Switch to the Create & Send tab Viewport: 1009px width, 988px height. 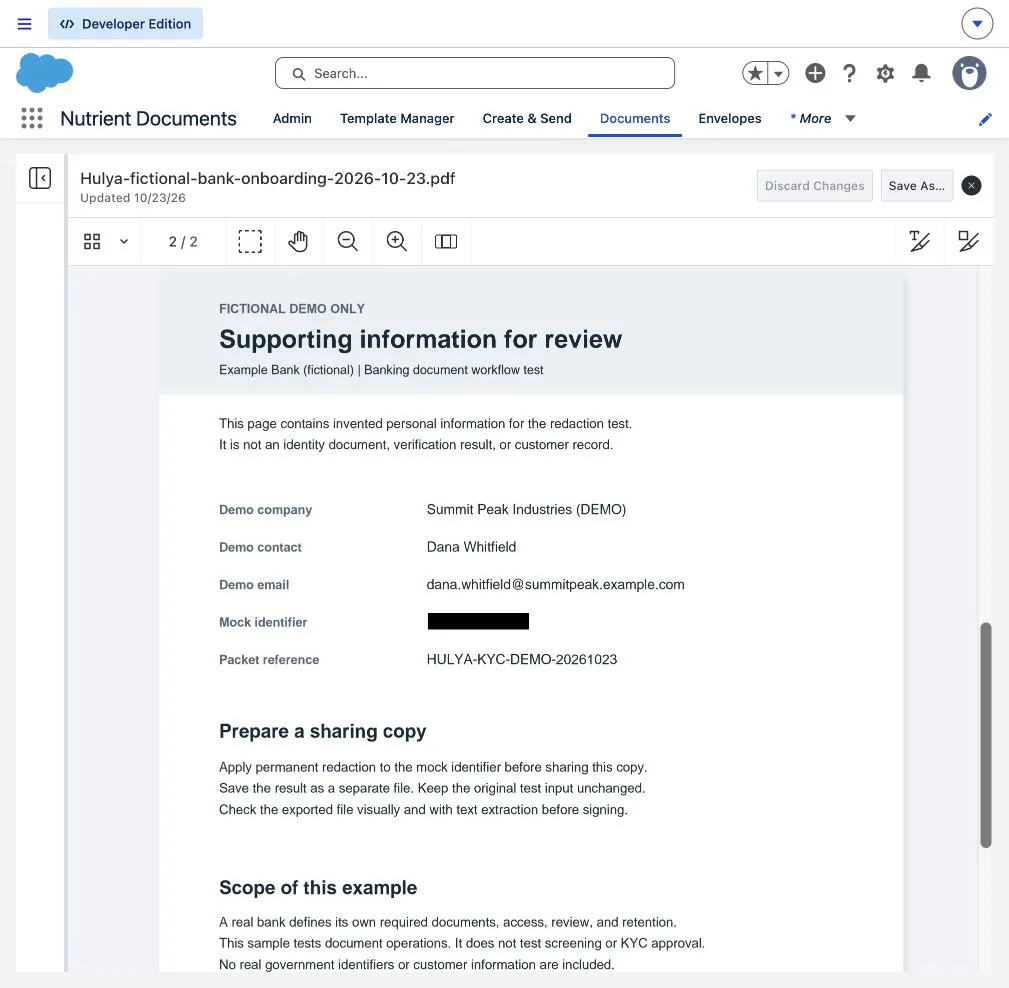(x=527, y=118)
